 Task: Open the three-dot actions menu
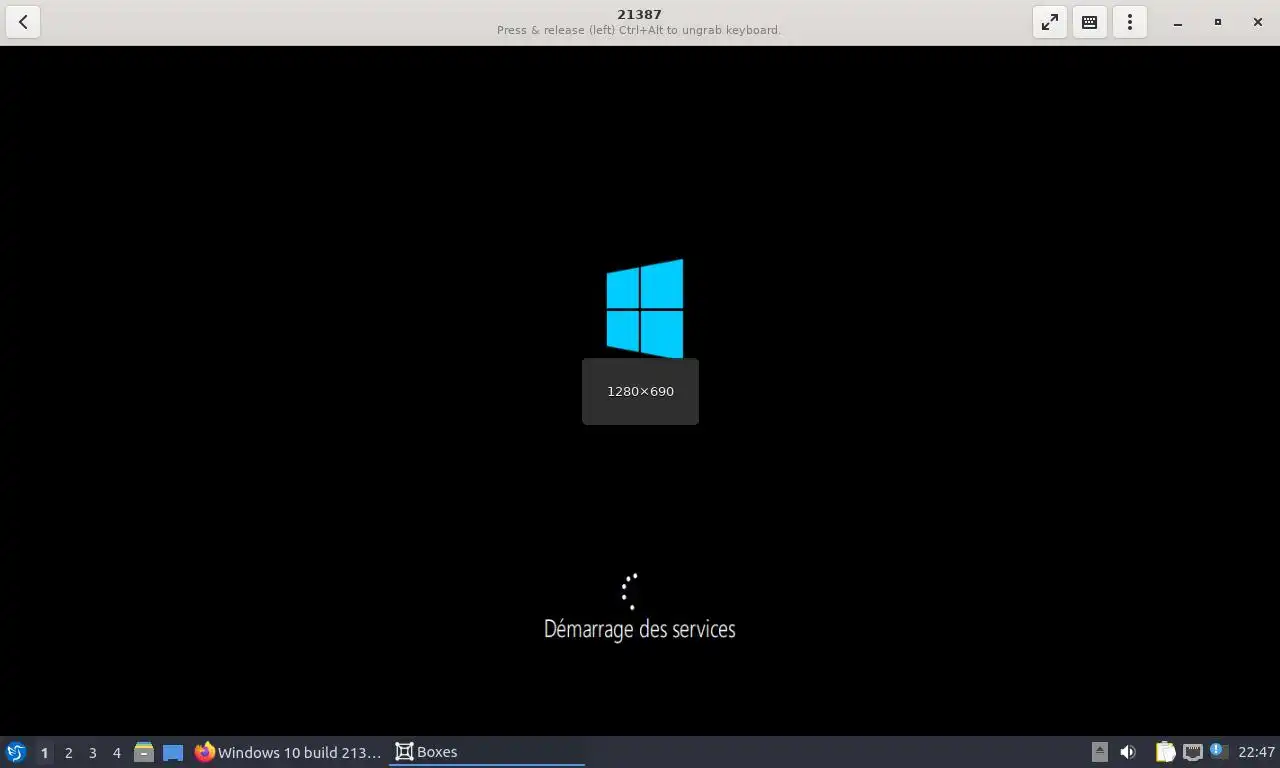1130,22
